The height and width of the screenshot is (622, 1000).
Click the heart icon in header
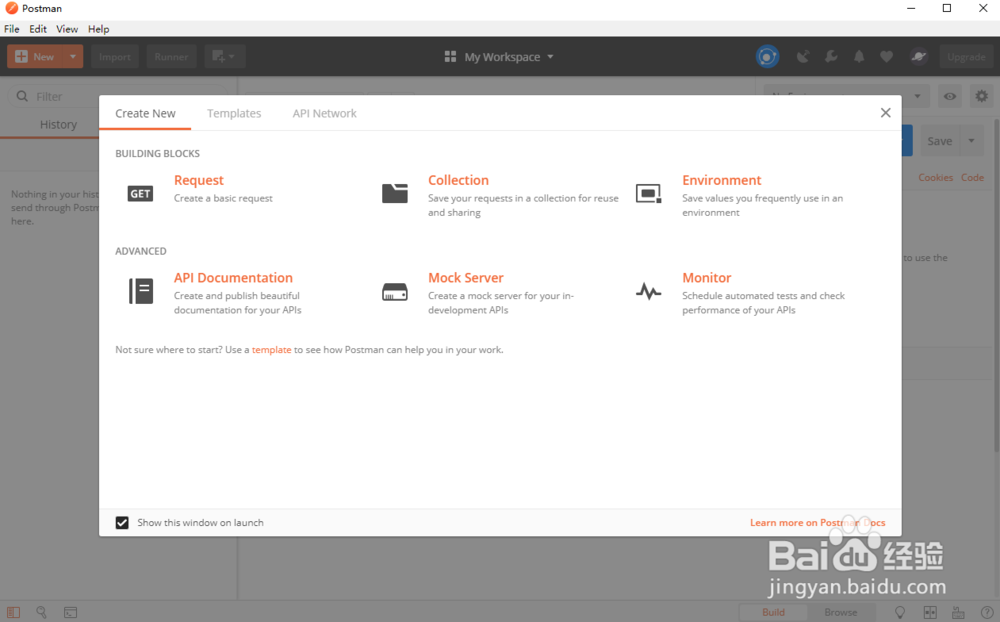point(886,57)
